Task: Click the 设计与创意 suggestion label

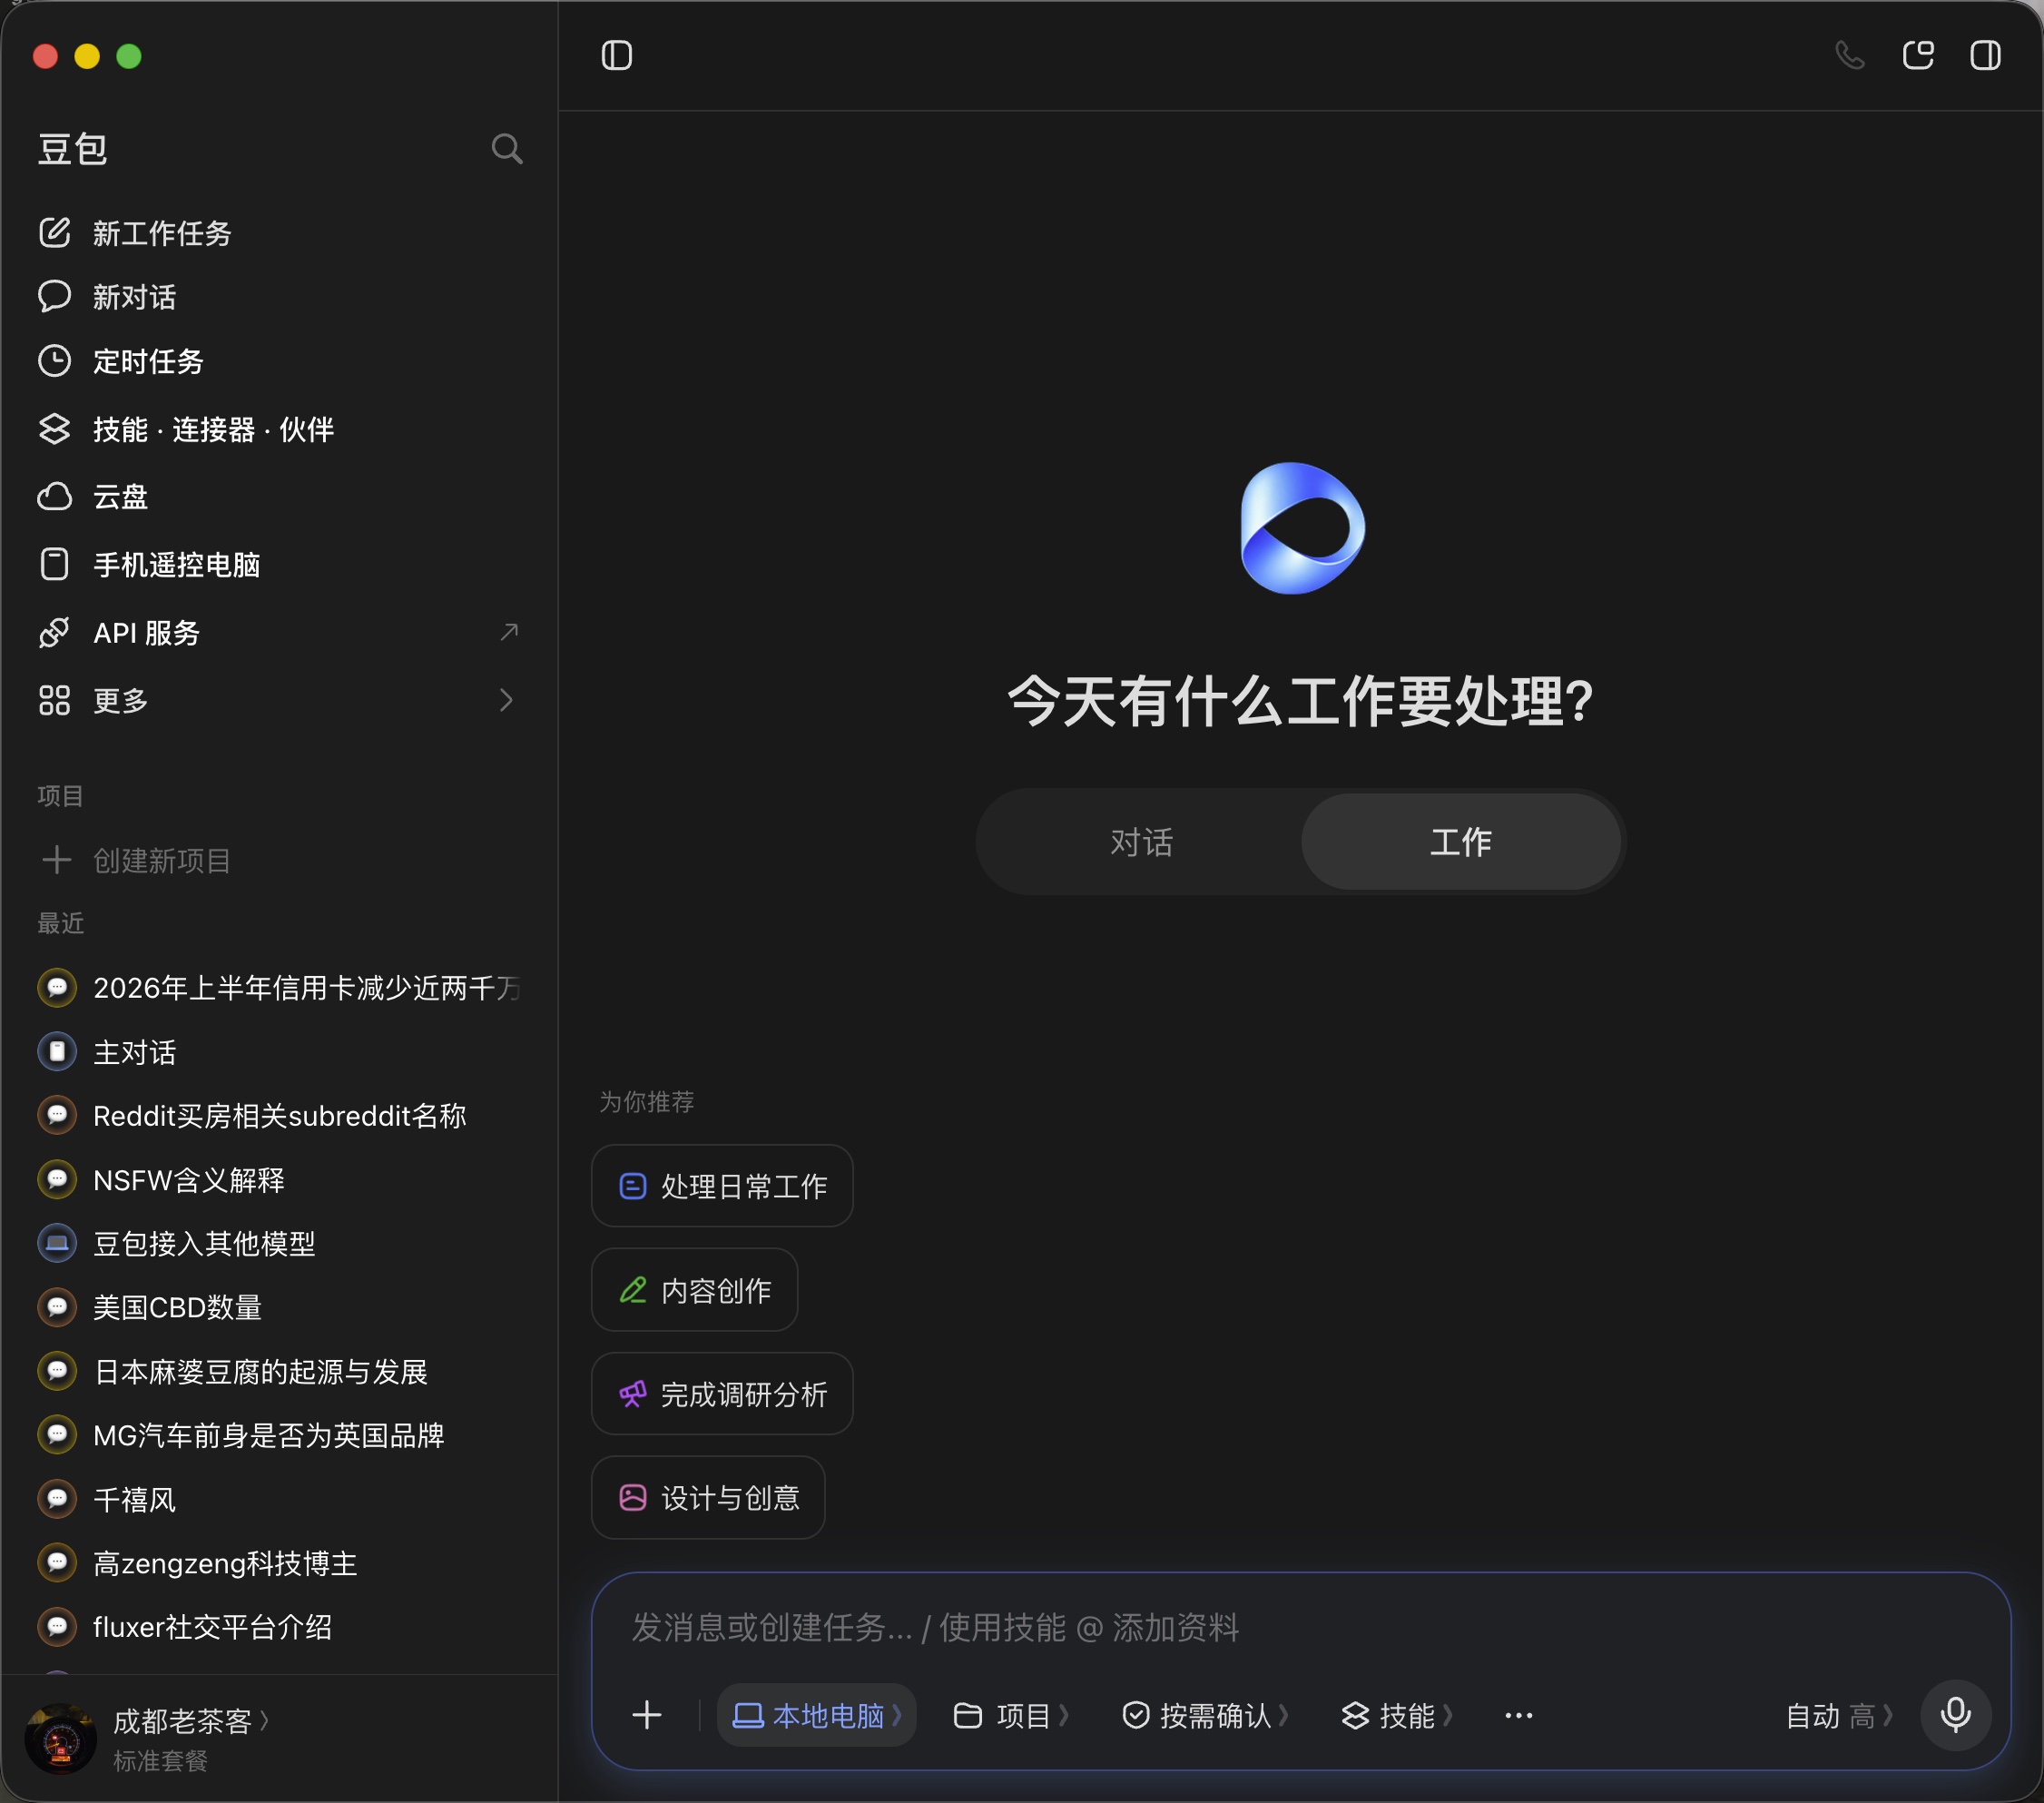Action: pyautogui.click(x=730, y=1497)
